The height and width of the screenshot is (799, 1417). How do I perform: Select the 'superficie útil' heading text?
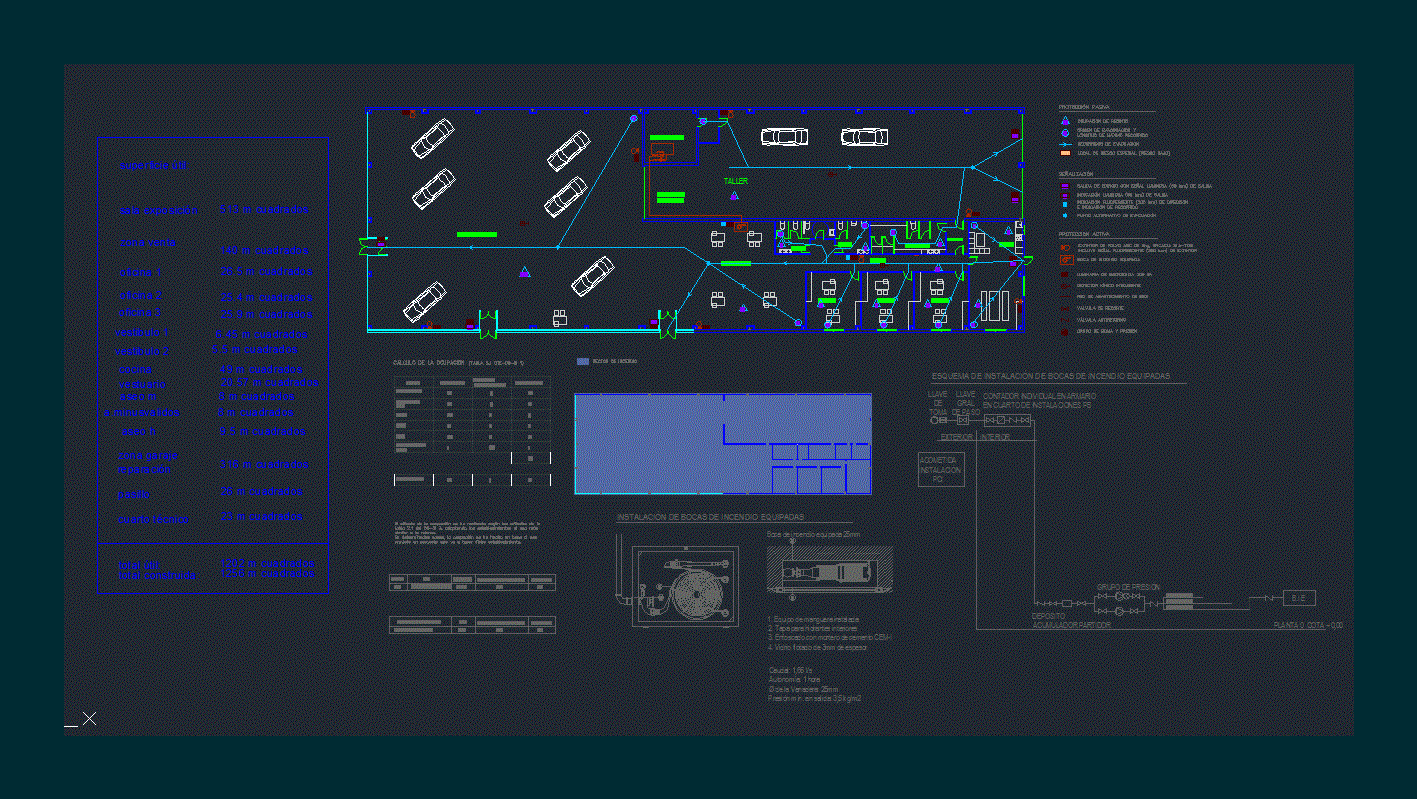pos(153,166)
